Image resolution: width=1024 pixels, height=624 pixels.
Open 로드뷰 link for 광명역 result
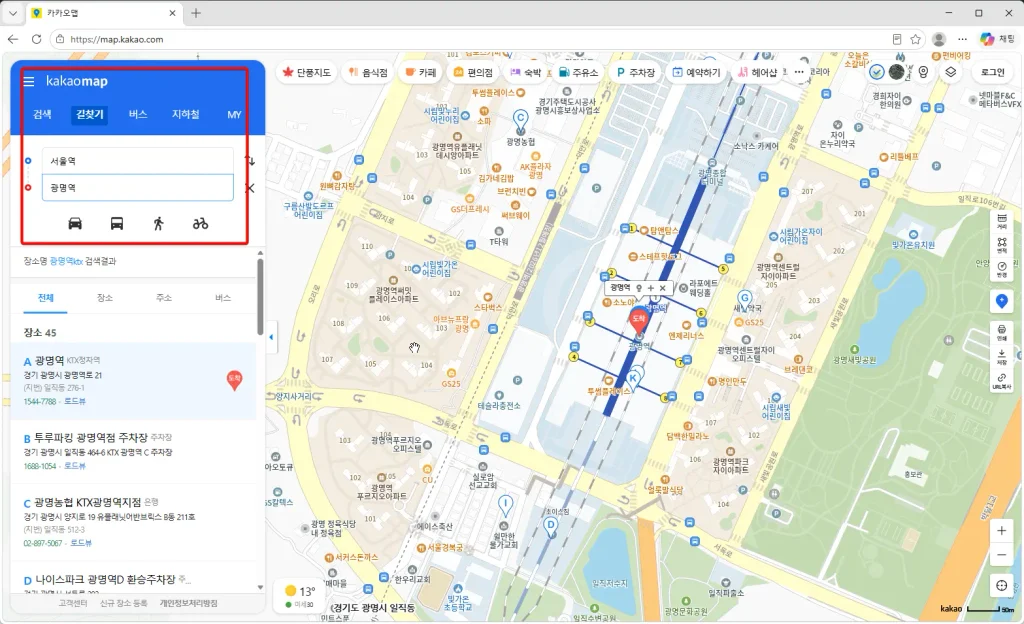coord(75,401)
